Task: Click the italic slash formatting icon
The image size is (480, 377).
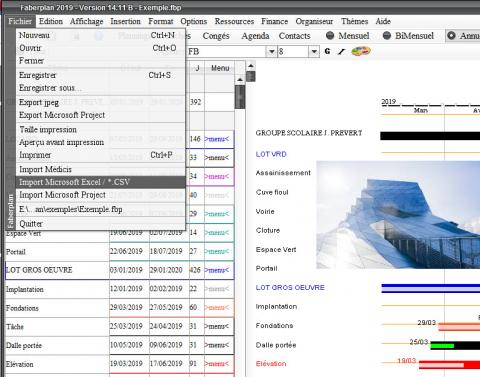Action: [341, 51]
